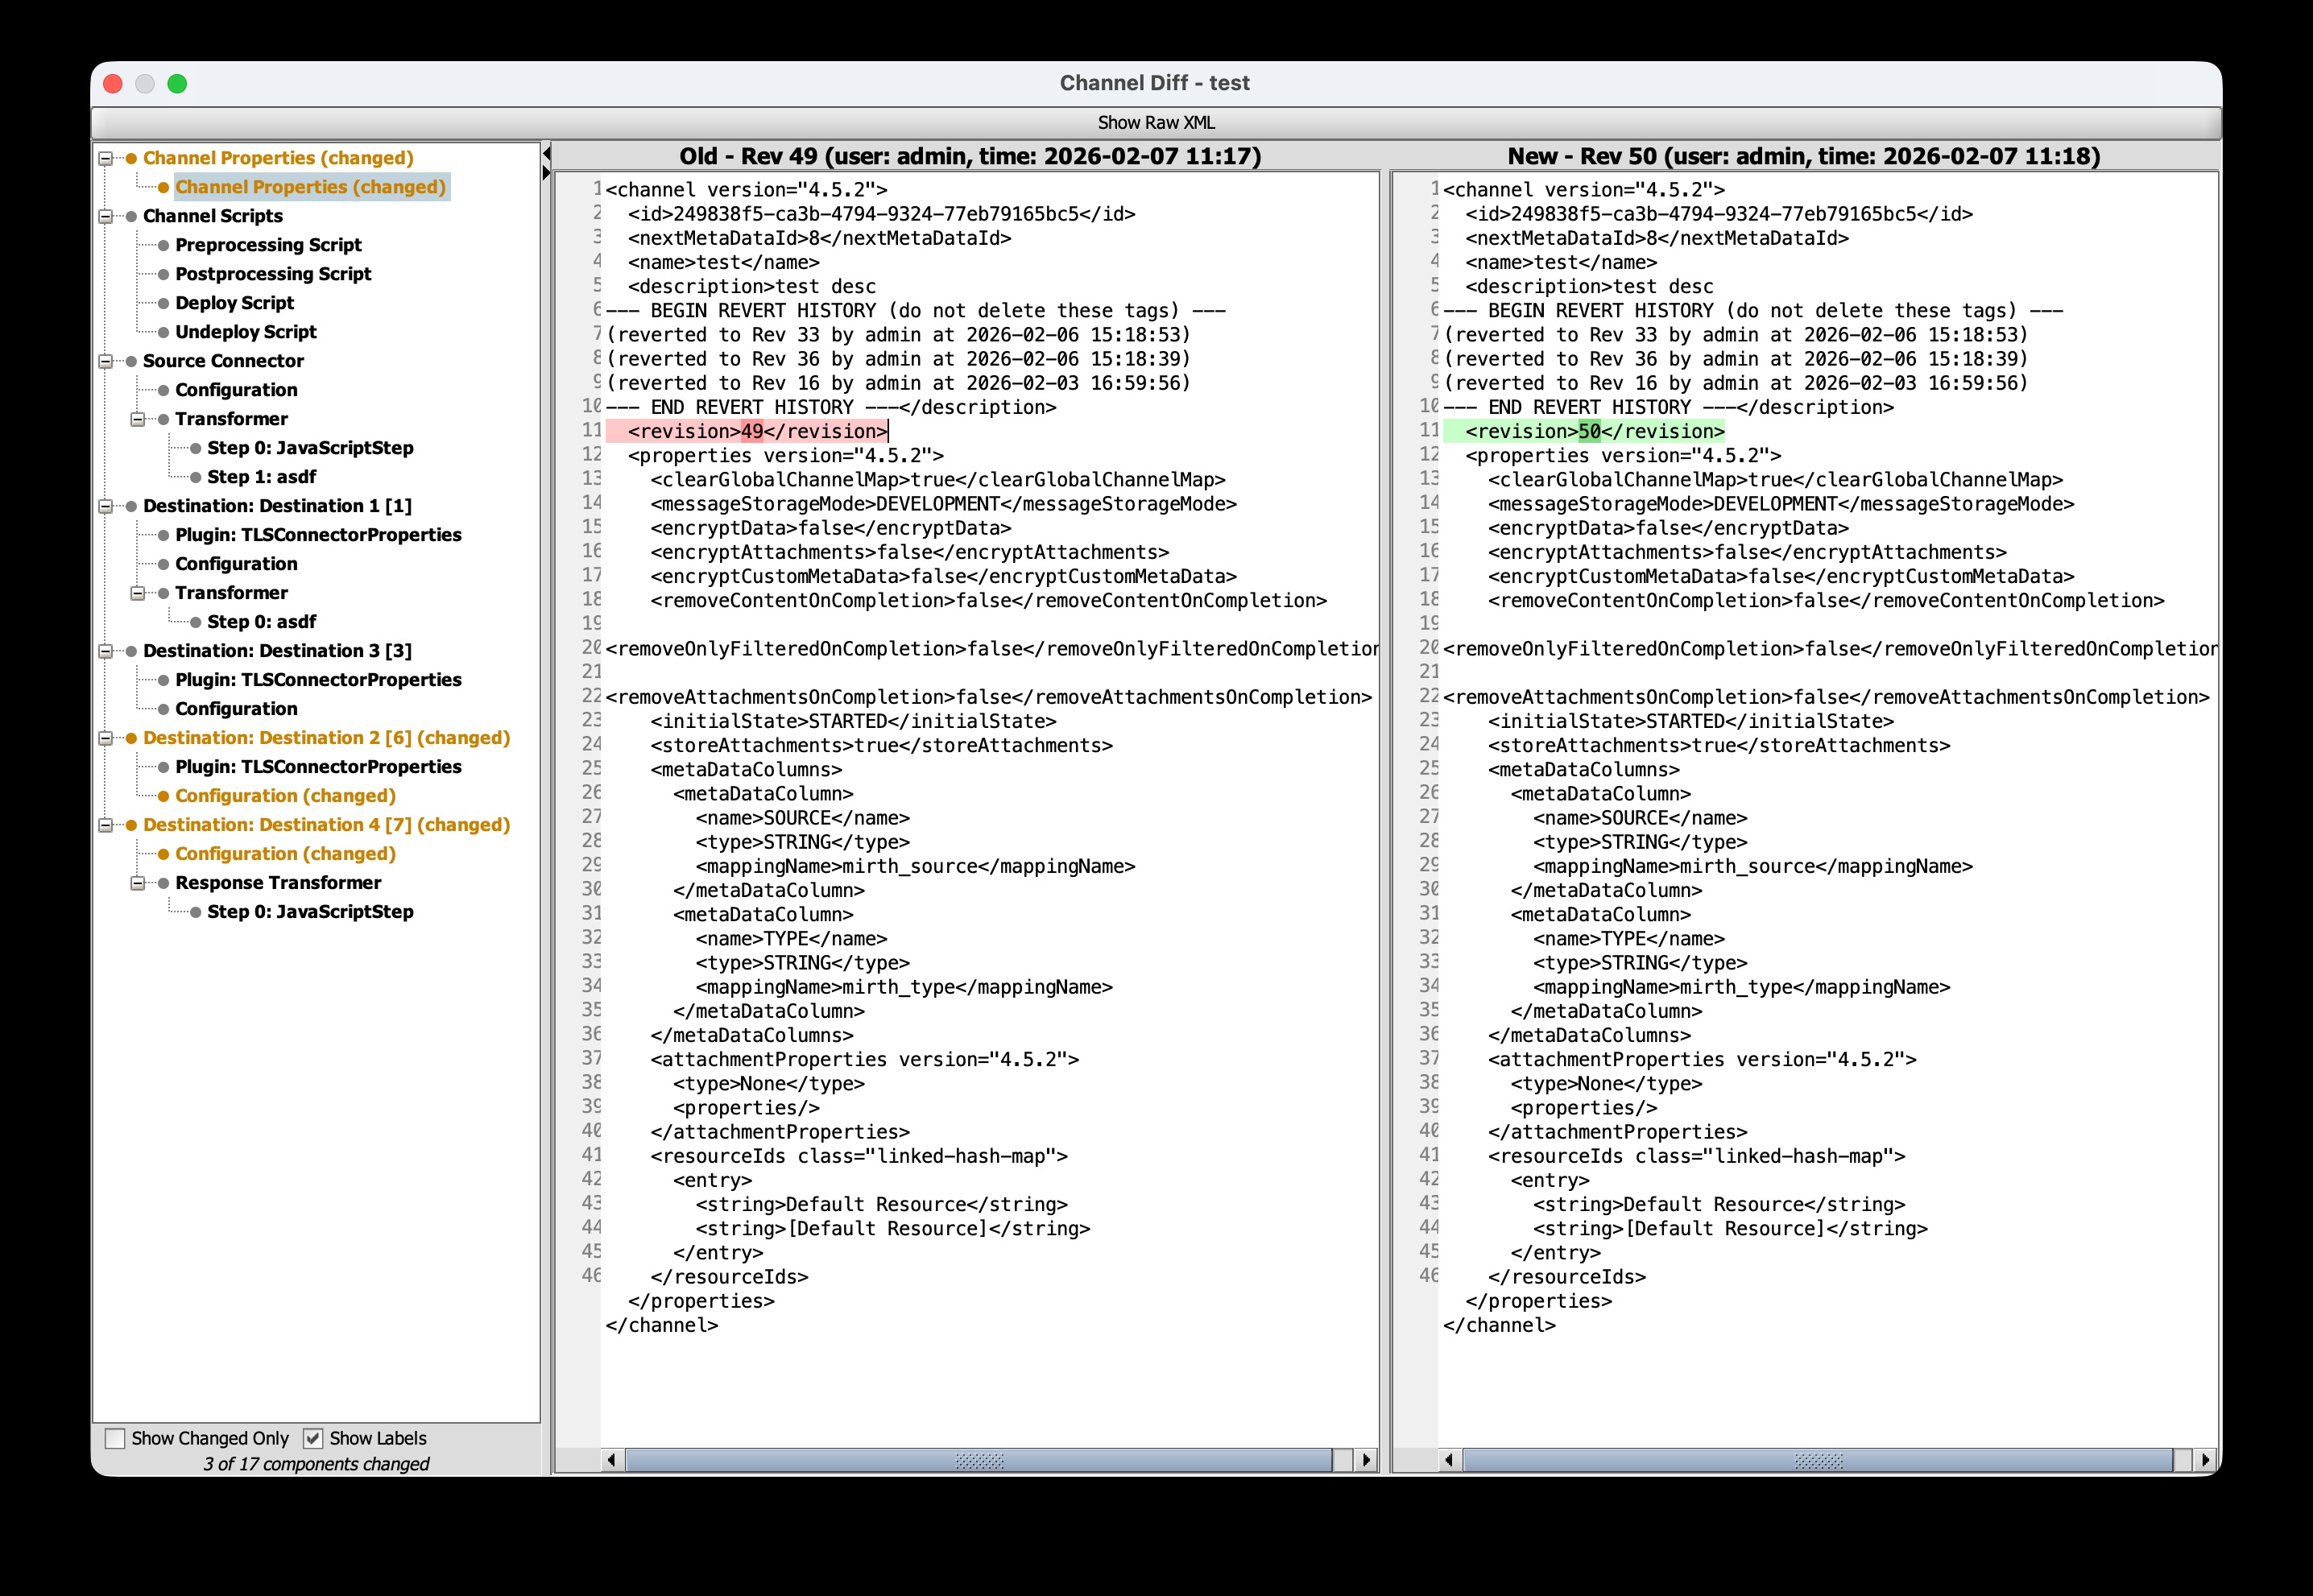Image resolution: width=2313 pixels, height=1596 pixels.
Task: Click the Source Connector tree label
Action: pos(223,361)
